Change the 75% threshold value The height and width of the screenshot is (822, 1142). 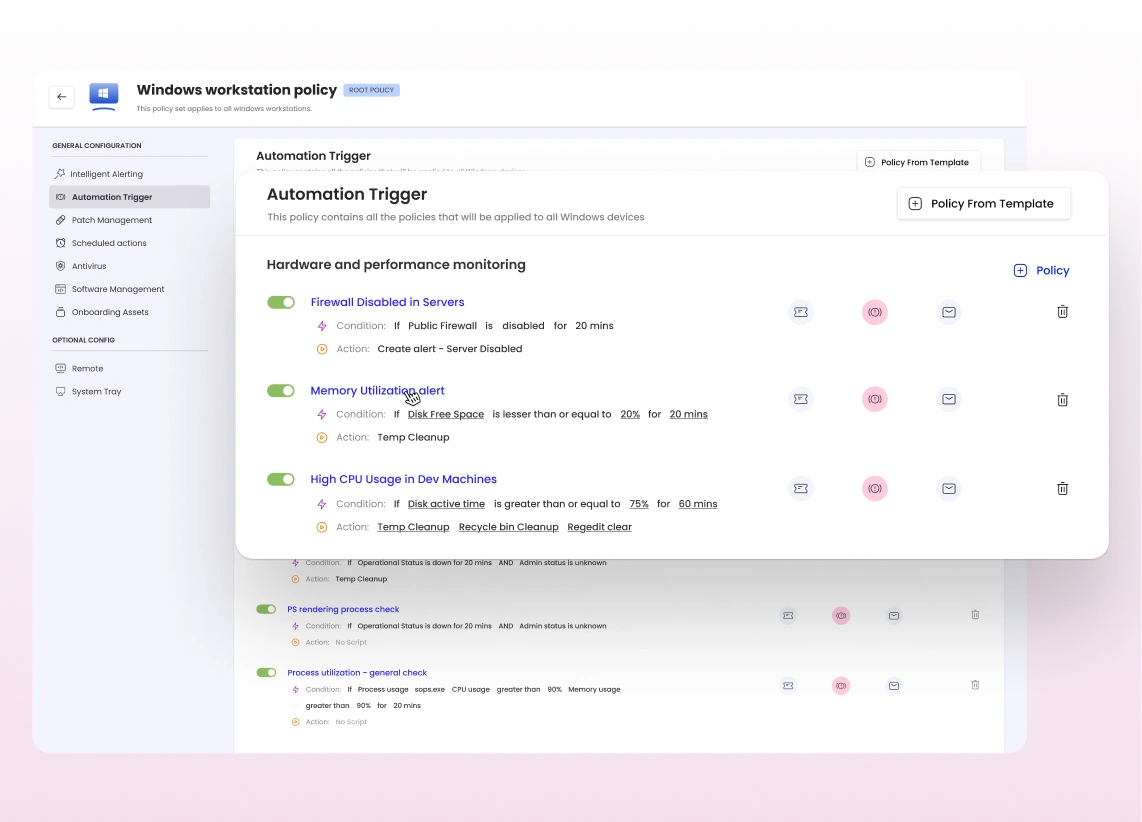point(639,504)
